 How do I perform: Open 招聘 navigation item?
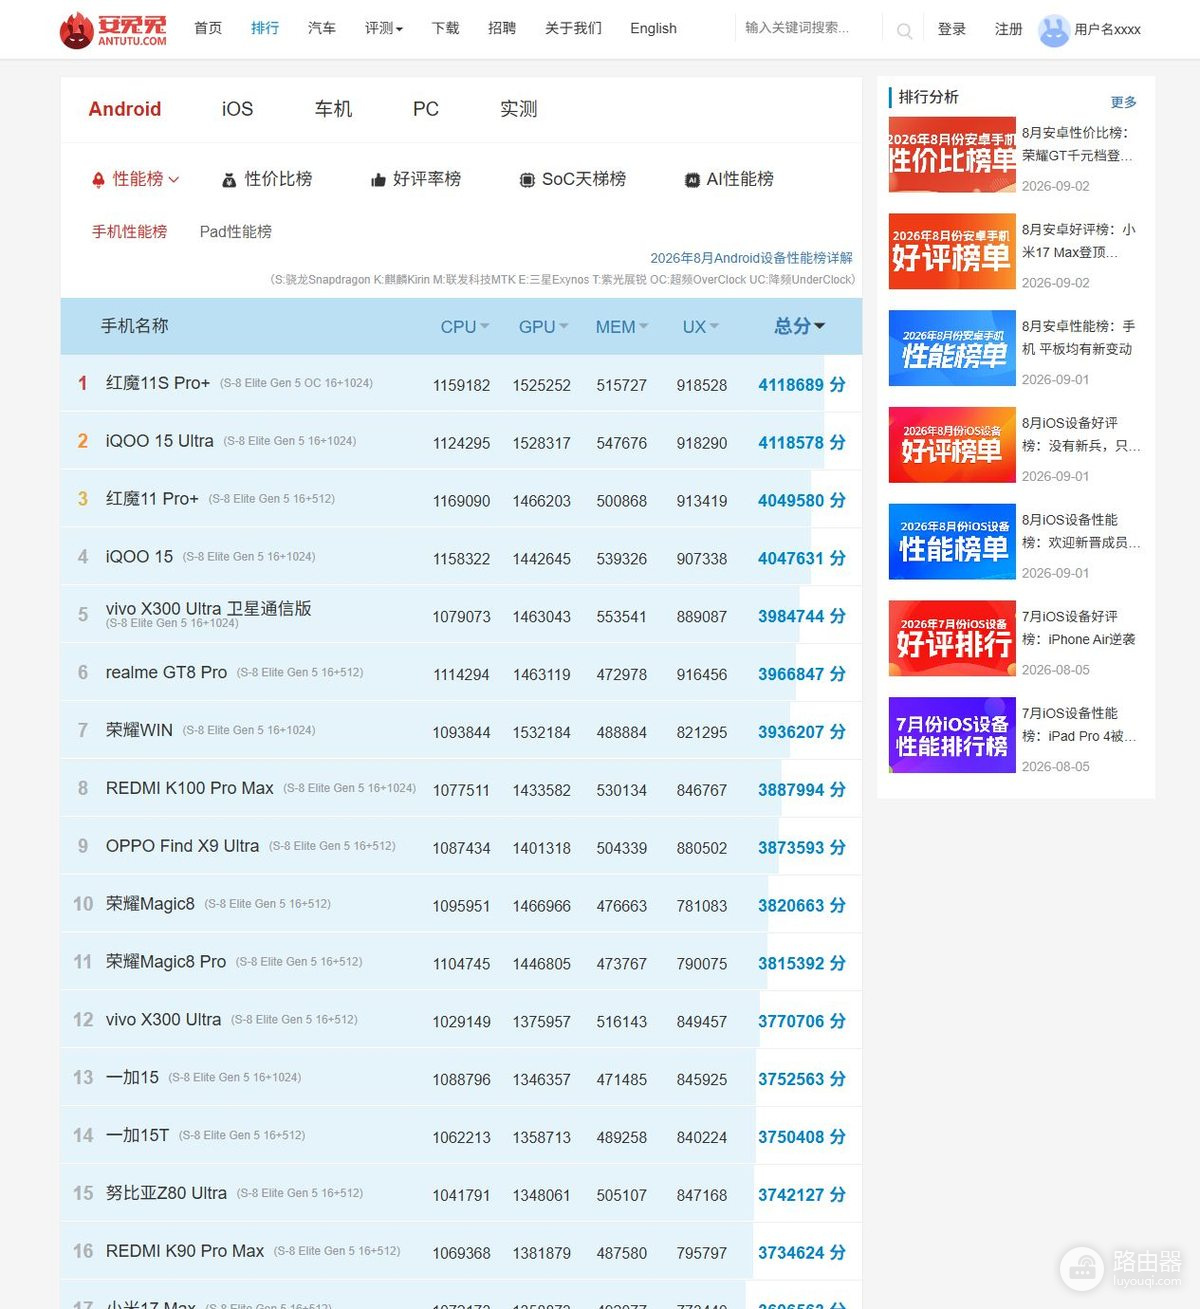pos(502,28)
